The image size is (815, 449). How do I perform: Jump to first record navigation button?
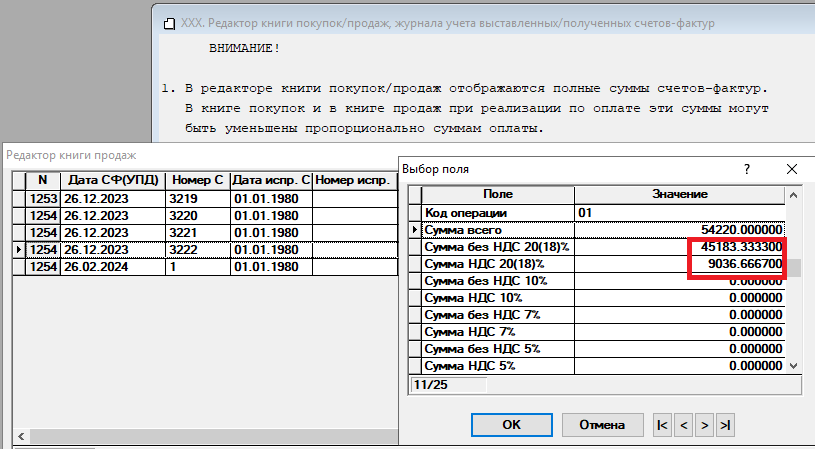[662, 425]
